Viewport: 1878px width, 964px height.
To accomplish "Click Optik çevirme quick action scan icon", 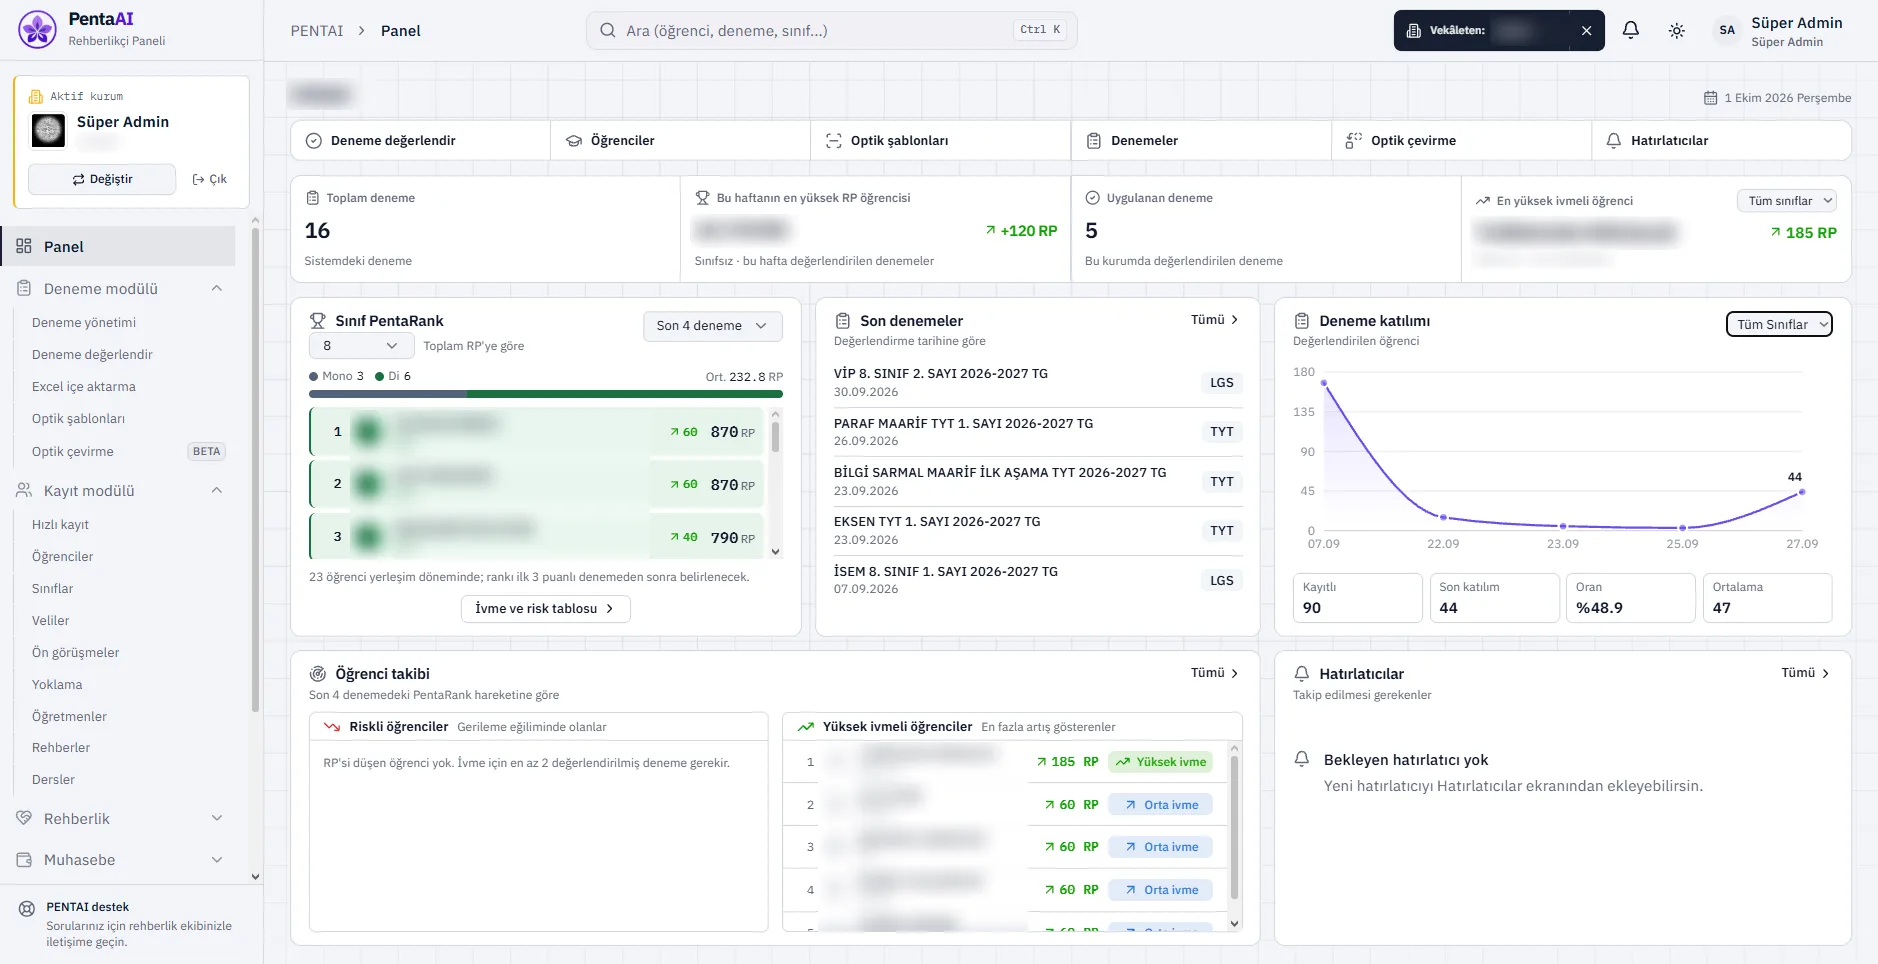I will [1353, 141].
